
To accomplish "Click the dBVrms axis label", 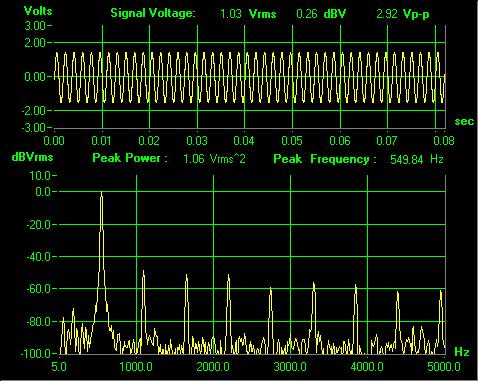I will point(32,157).
